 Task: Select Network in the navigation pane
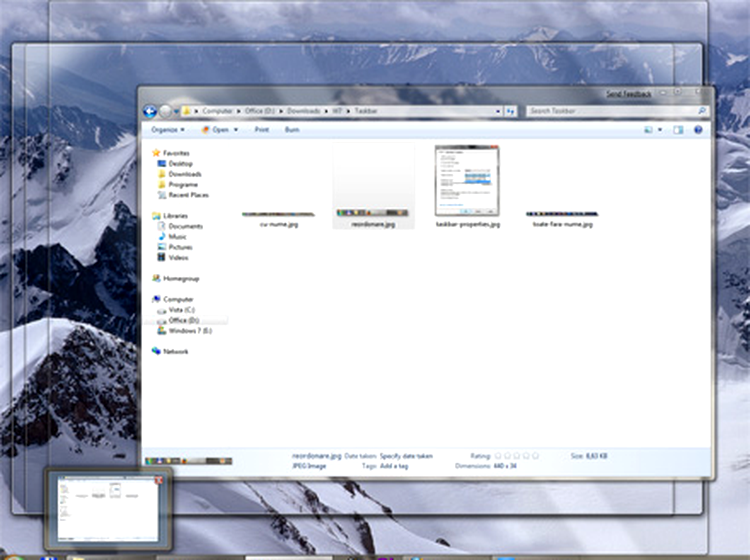(176, 351)
